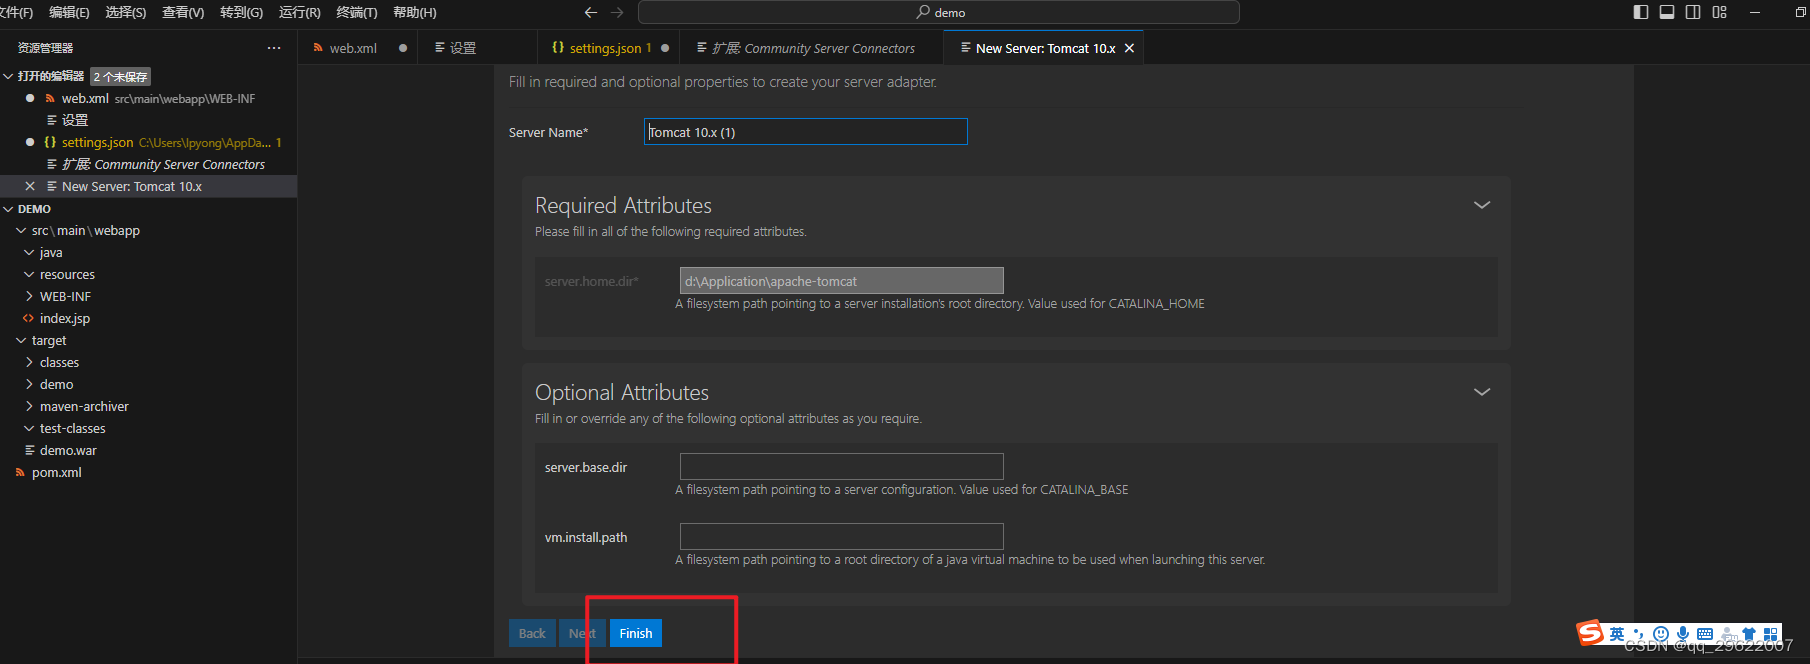Viewport: 1810px width, 664px height.
Task: Collapse the Required Attributes section
Action: [x=1482, y=205]
